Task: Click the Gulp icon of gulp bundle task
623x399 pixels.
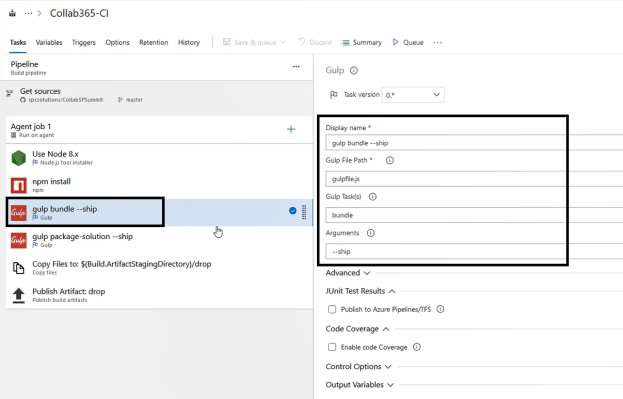Action: [19, 213]
